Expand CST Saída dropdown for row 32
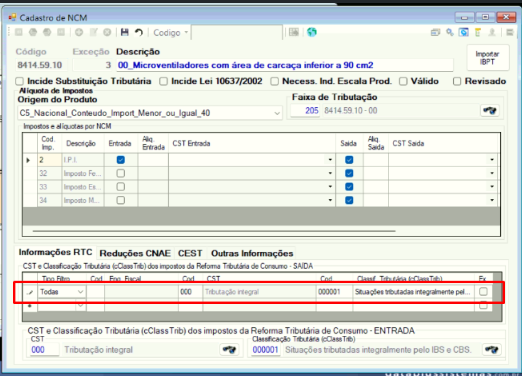Image resolution: width=522 pixels, height=376 pixels. tap(492, 173)
